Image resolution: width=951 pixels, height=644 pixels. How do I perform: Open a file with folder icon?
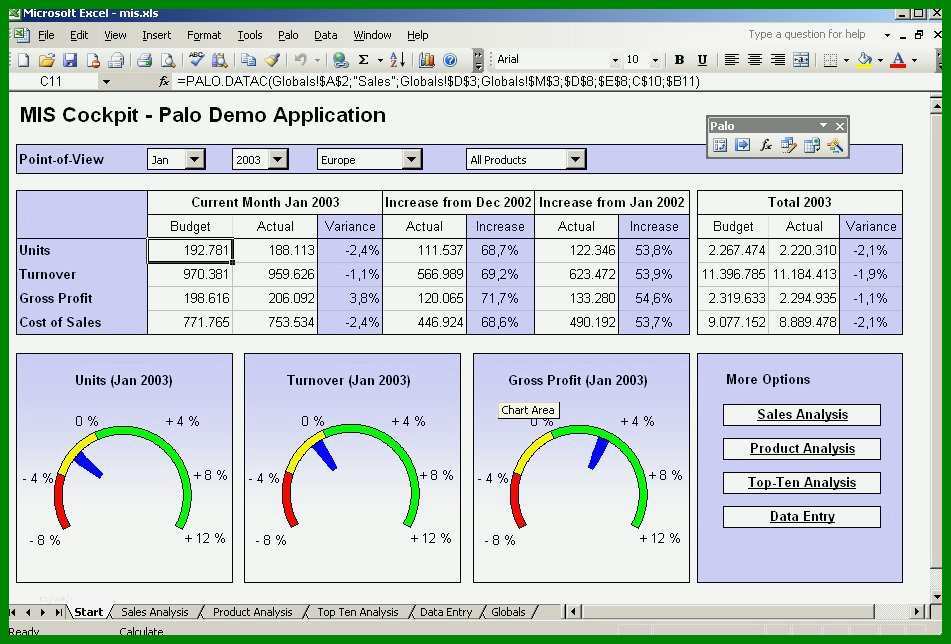[x=47, y=59]
